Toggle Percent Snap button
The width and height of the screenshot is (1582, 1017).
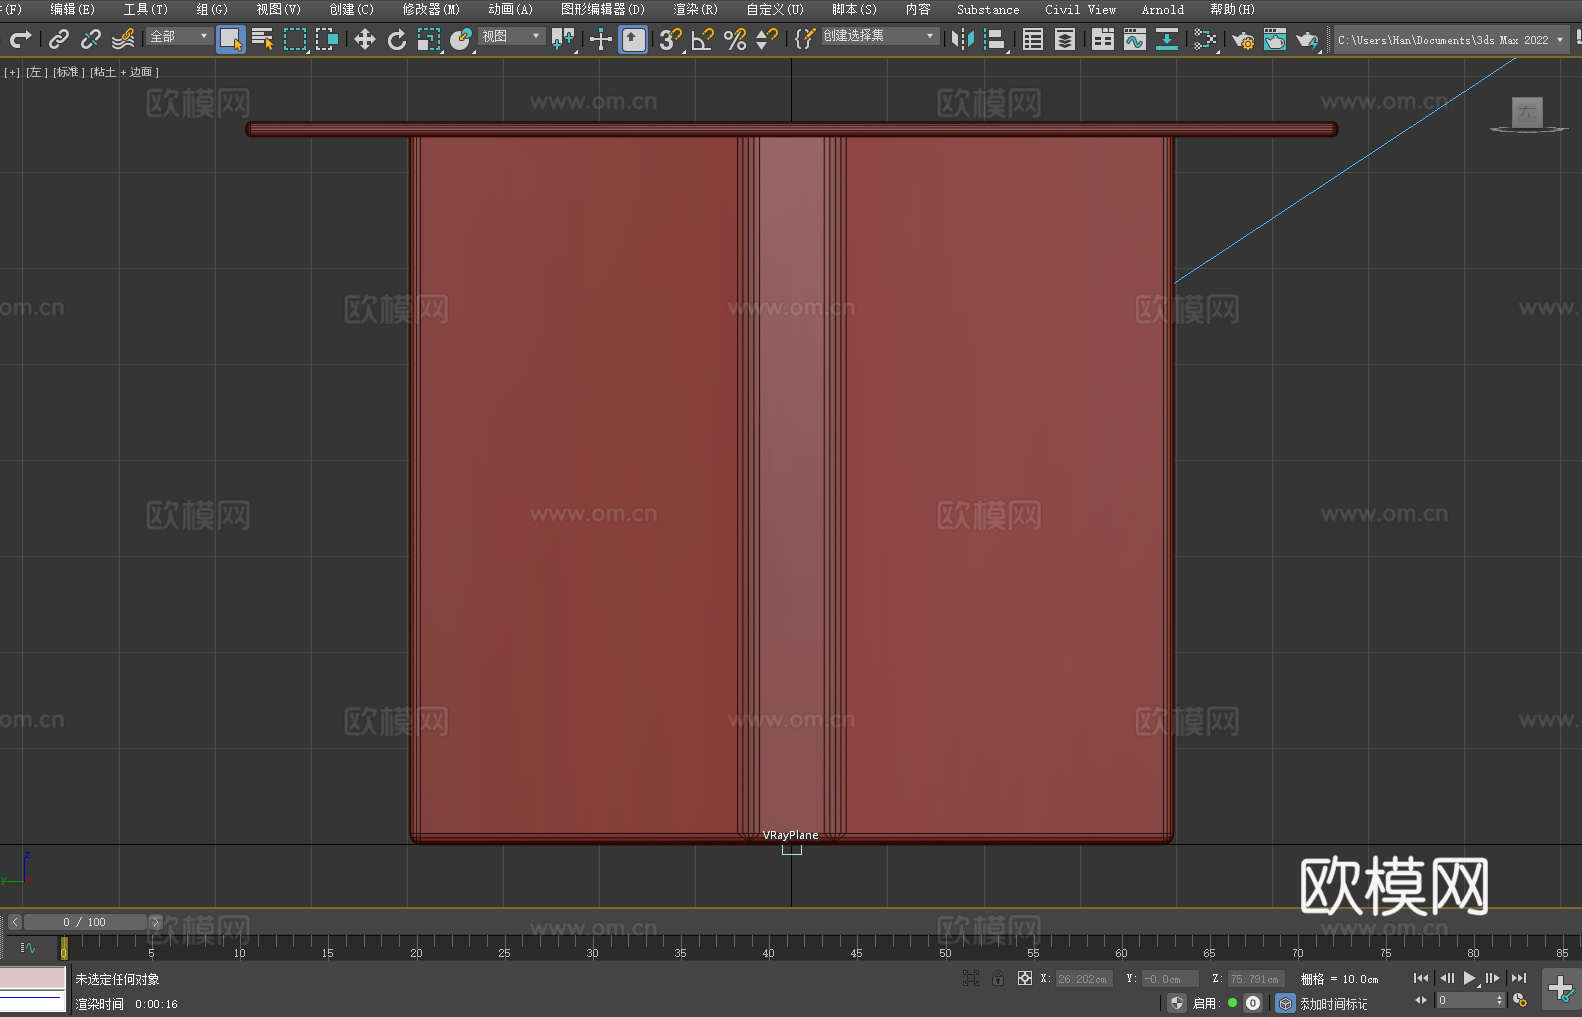735,39
